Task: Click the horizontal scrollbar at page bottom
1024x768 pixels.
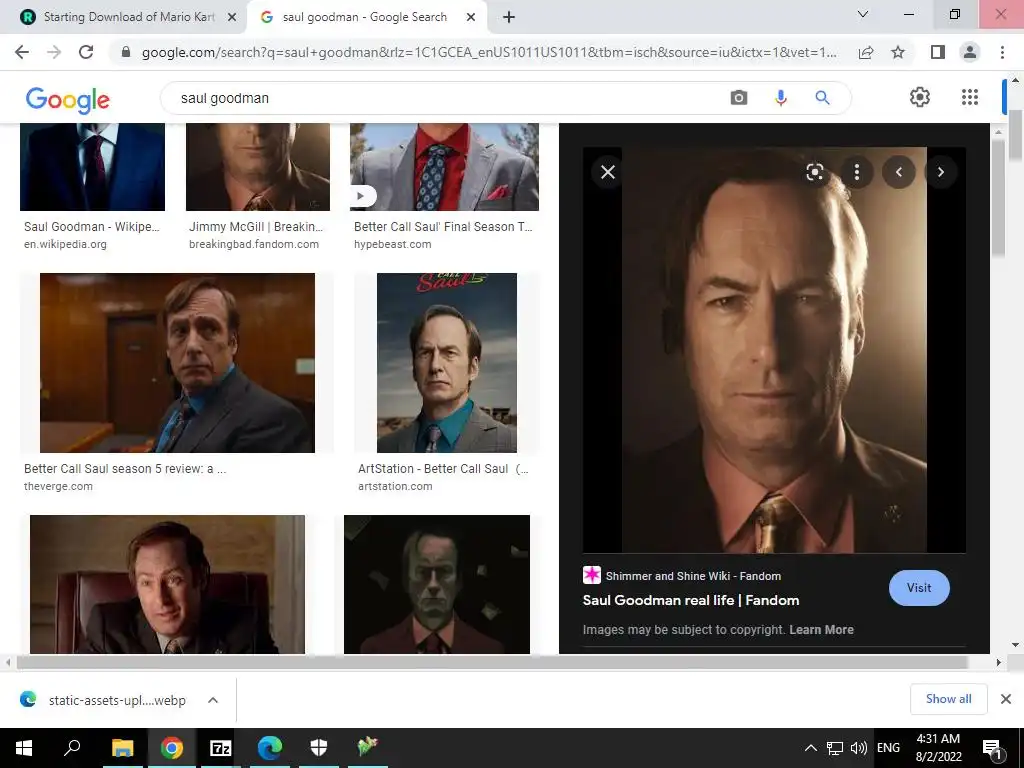Action: [492, 662]
